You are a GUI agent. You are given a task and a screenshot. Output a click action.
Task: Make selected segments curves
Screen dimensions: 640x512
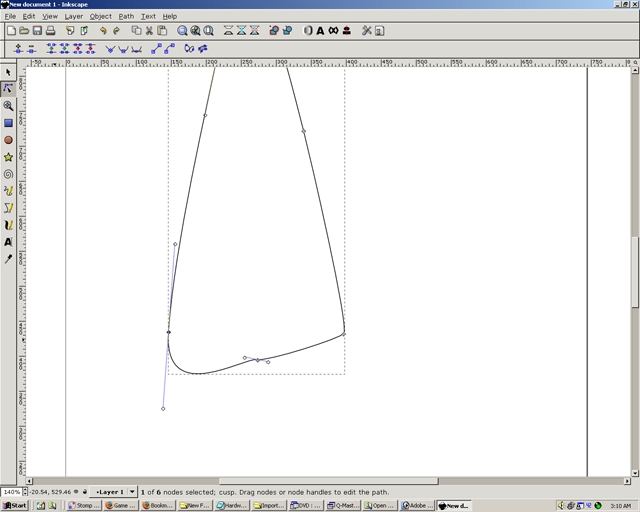pos(169,49)
